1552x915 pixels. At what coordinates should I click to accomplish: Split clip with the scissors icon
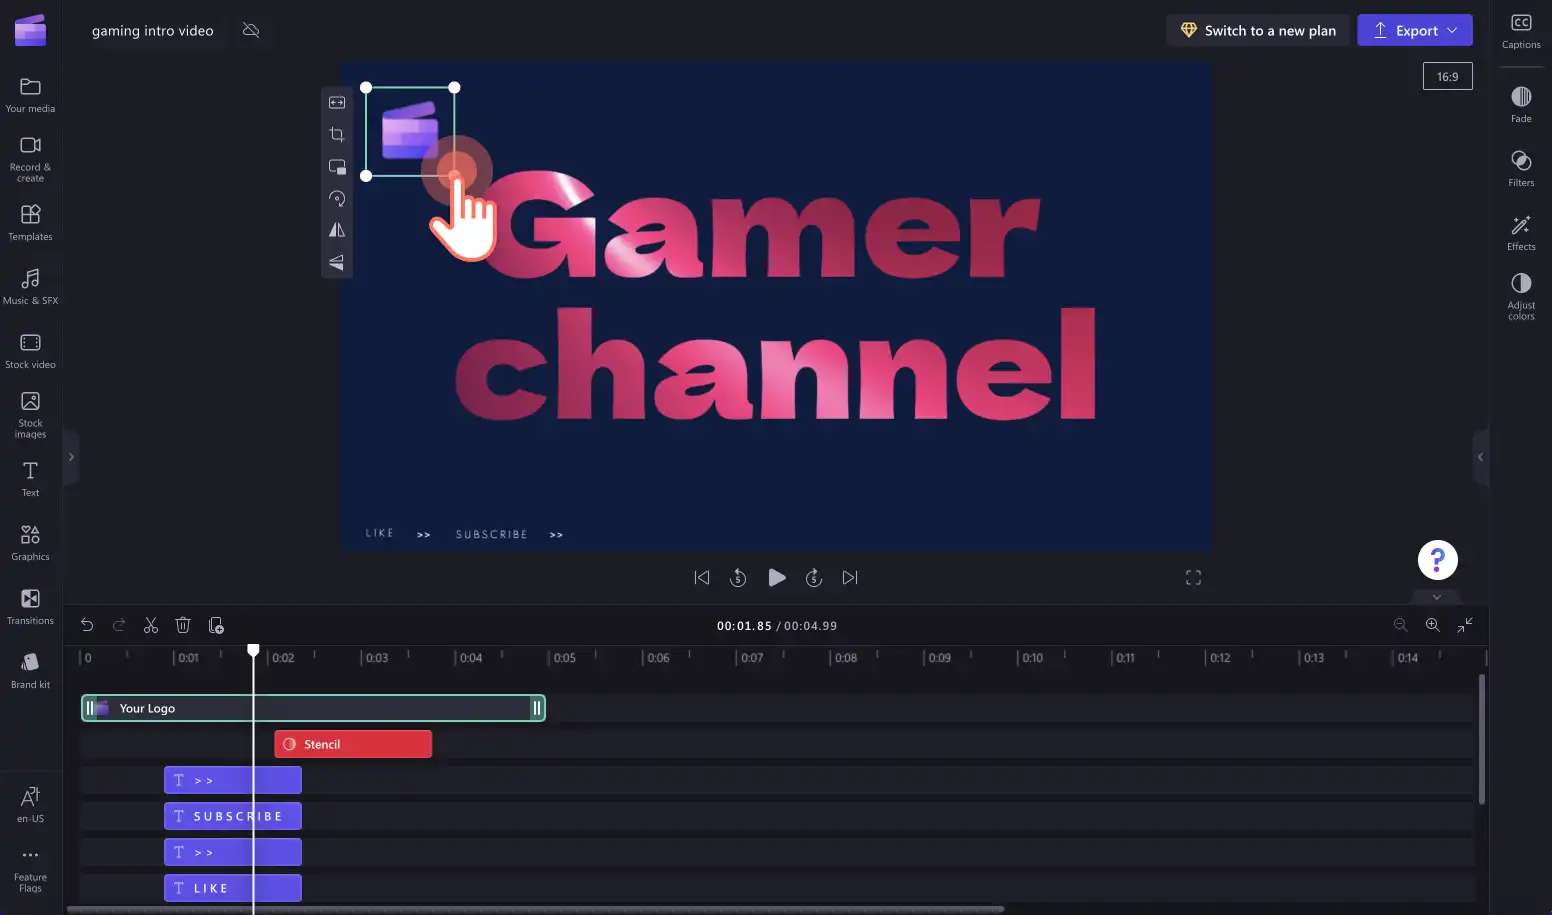[151, 625]
